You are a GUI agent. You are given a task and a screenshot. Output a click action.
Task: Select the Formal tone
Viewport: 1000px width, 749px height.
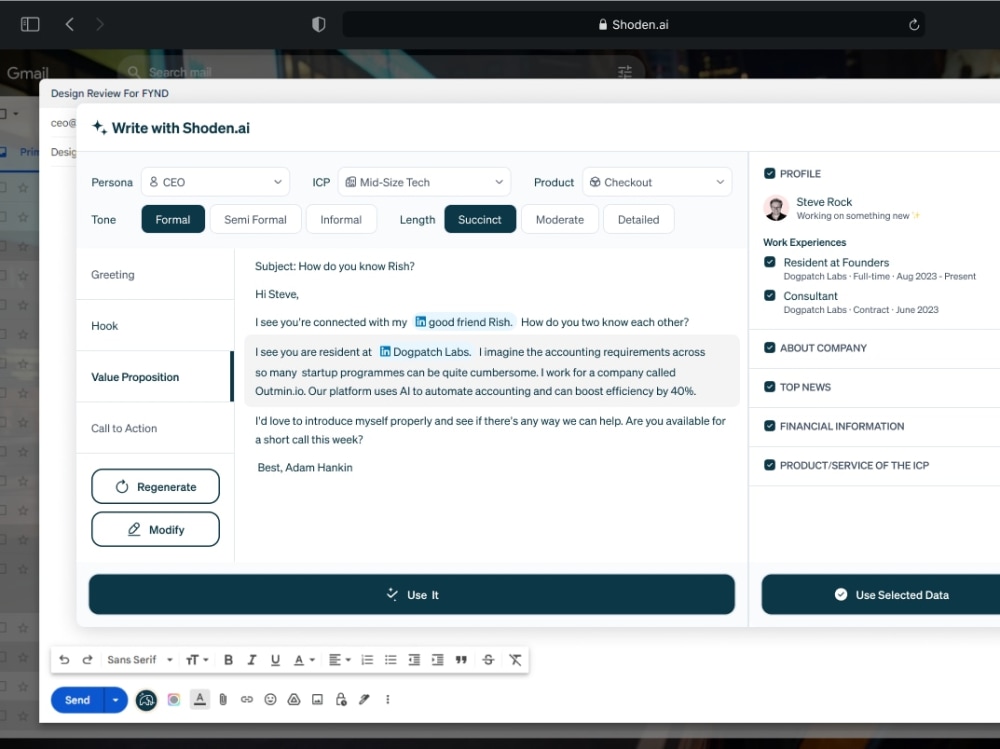[x=173, y=219]
